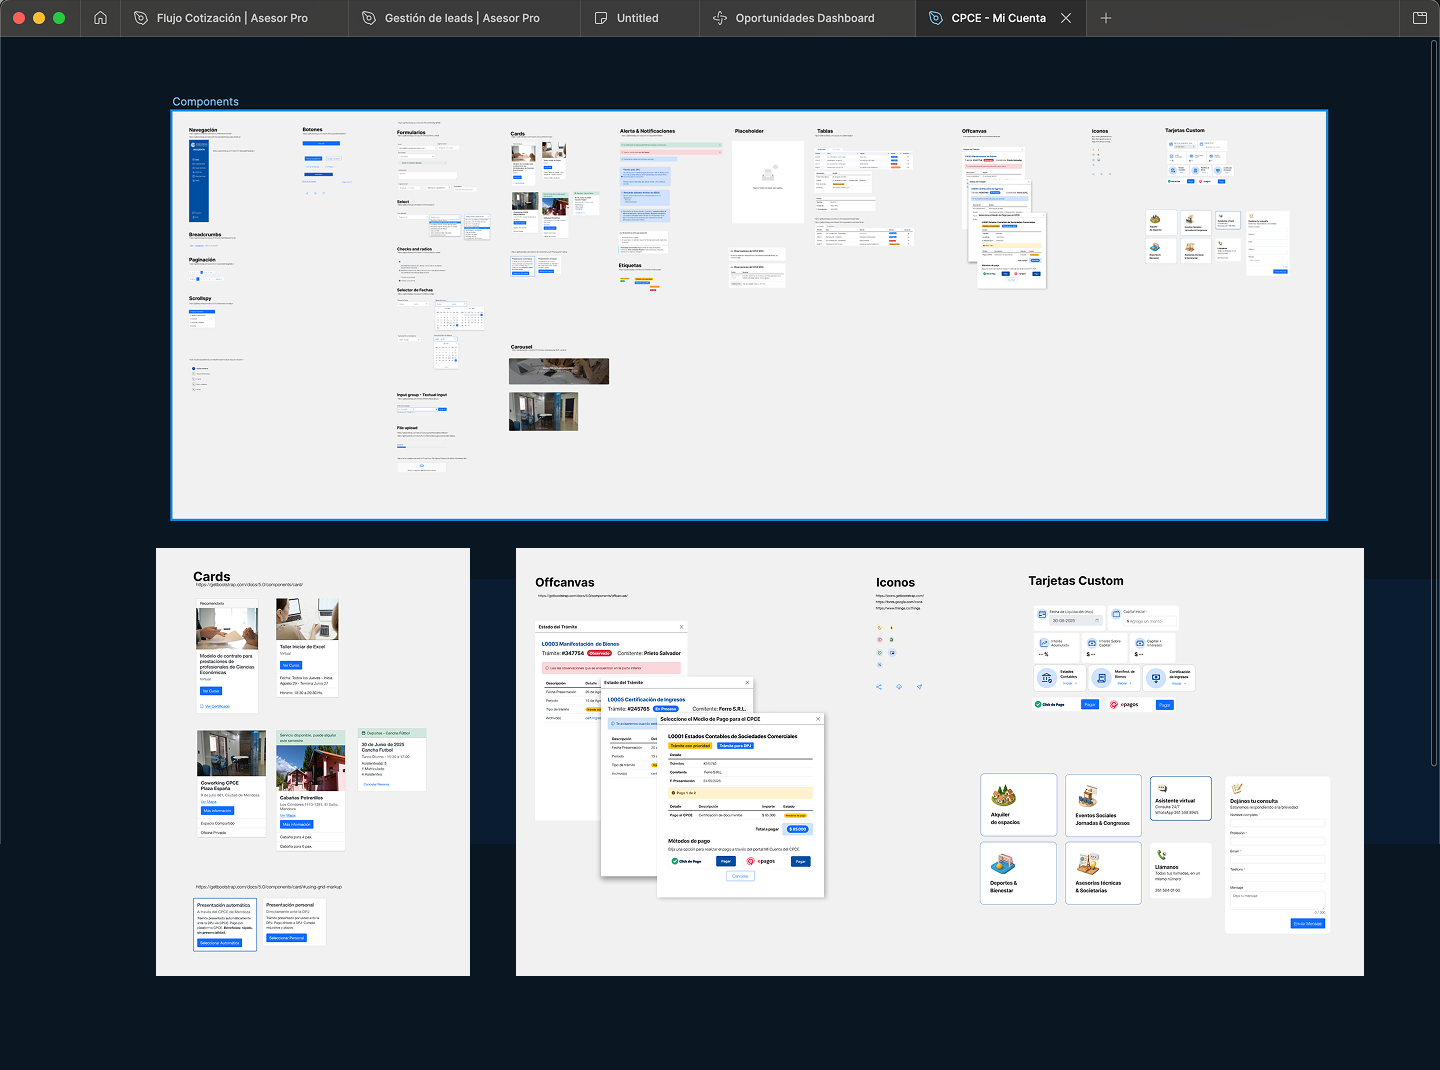
Task: Open the Gestión de leads | Asesor Pro tab
Action: point(462,18)
